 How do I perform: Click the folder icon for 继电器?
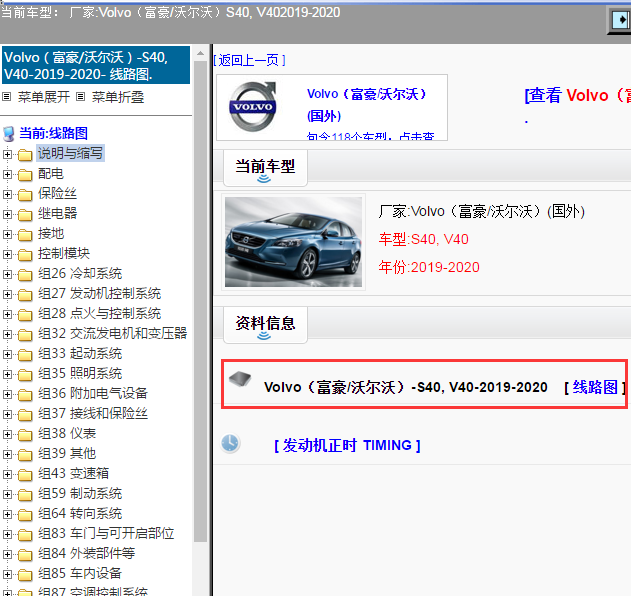pyautogui.click(x=25, y=214)
